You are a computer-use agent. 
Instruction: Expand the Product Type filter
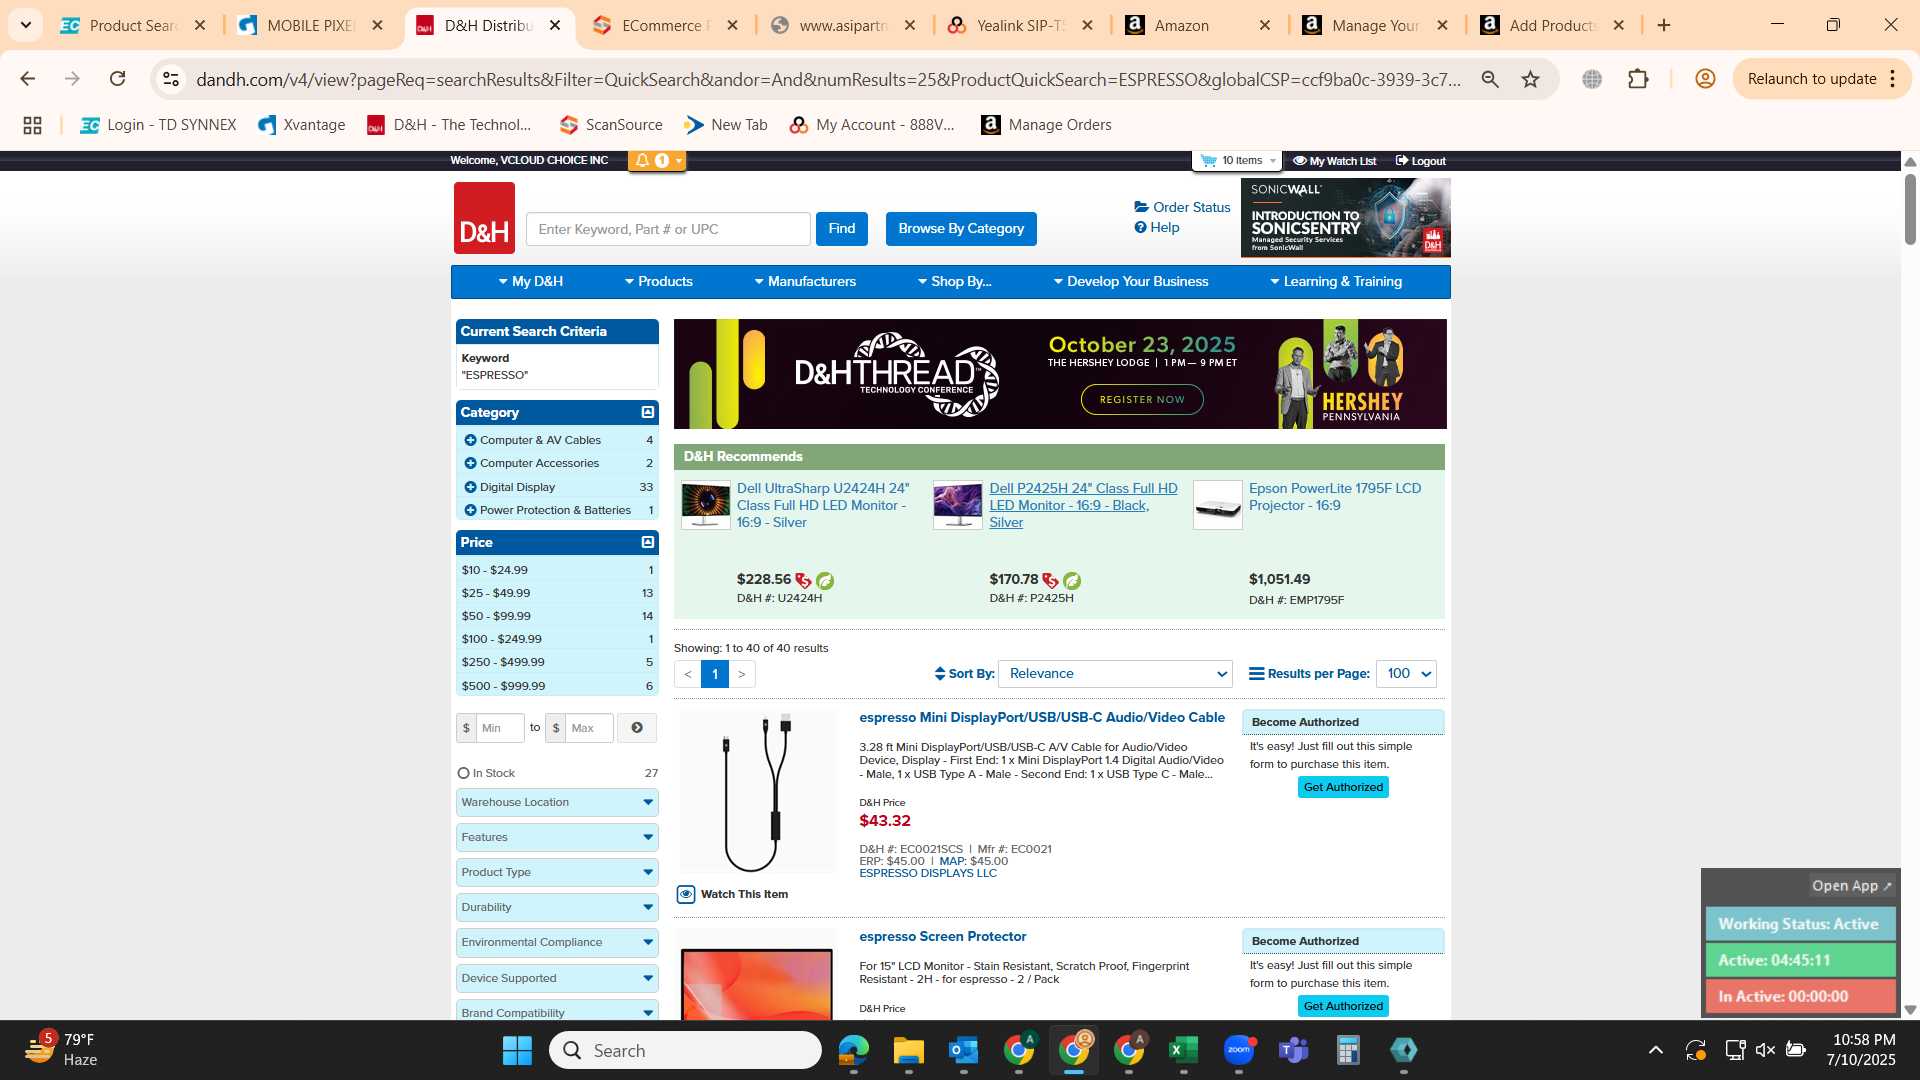(557, 872)
